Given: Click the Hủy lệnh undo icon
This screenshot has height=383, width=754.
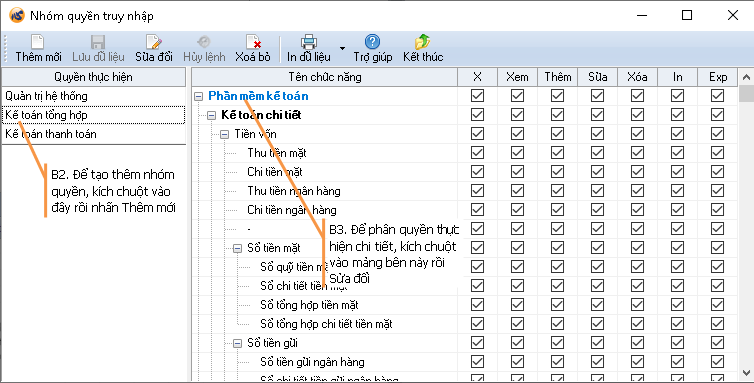Looking at the screenshot, I should click(x=204, y=42).
